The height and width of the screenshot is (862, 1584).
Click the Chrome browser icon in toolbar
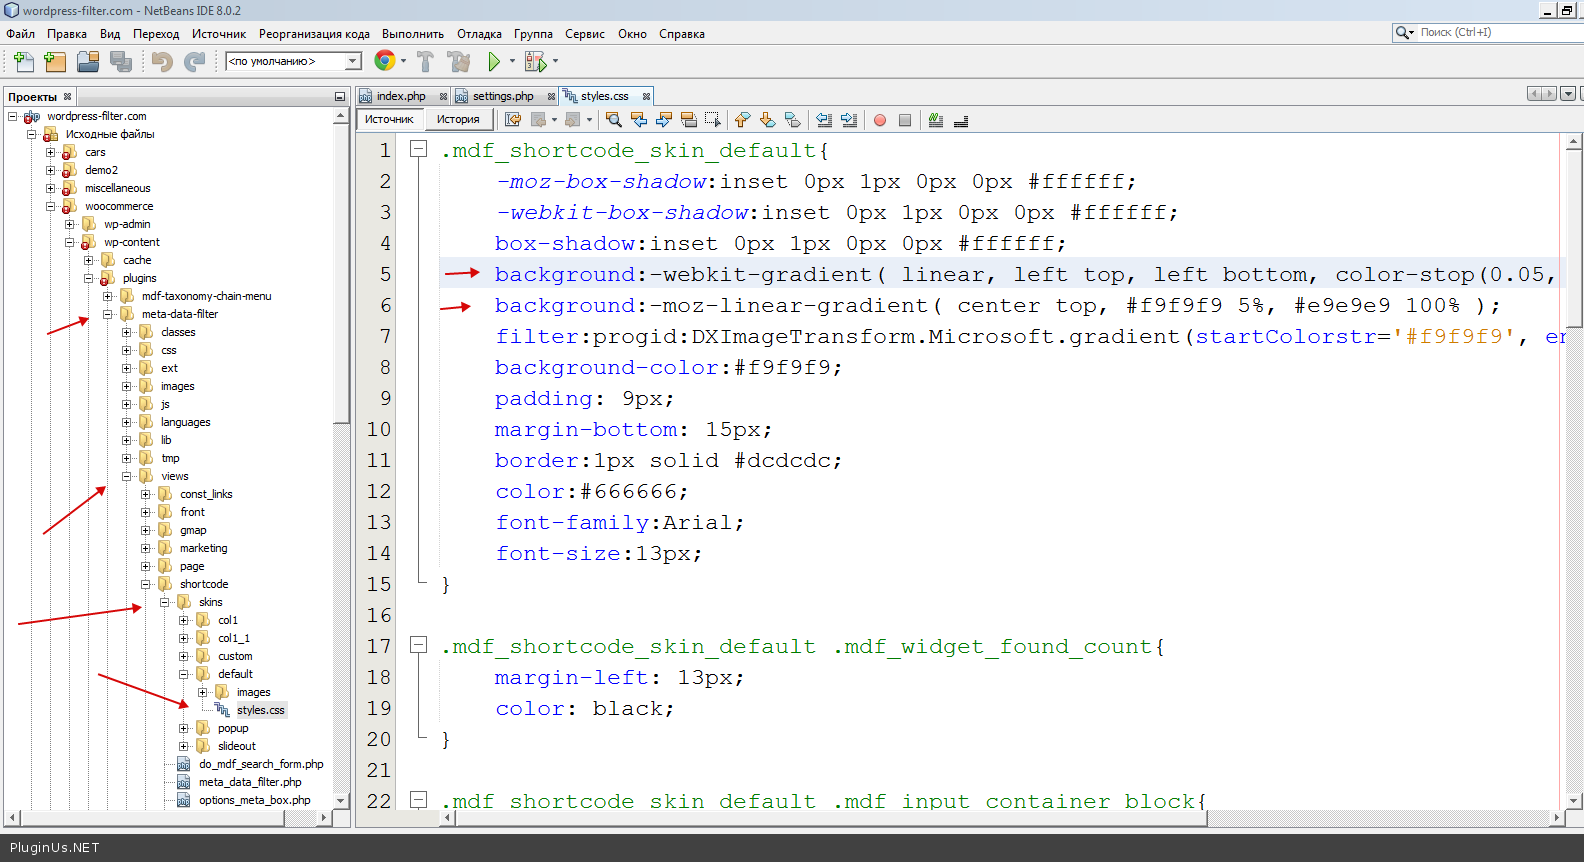tap(384, 61)
